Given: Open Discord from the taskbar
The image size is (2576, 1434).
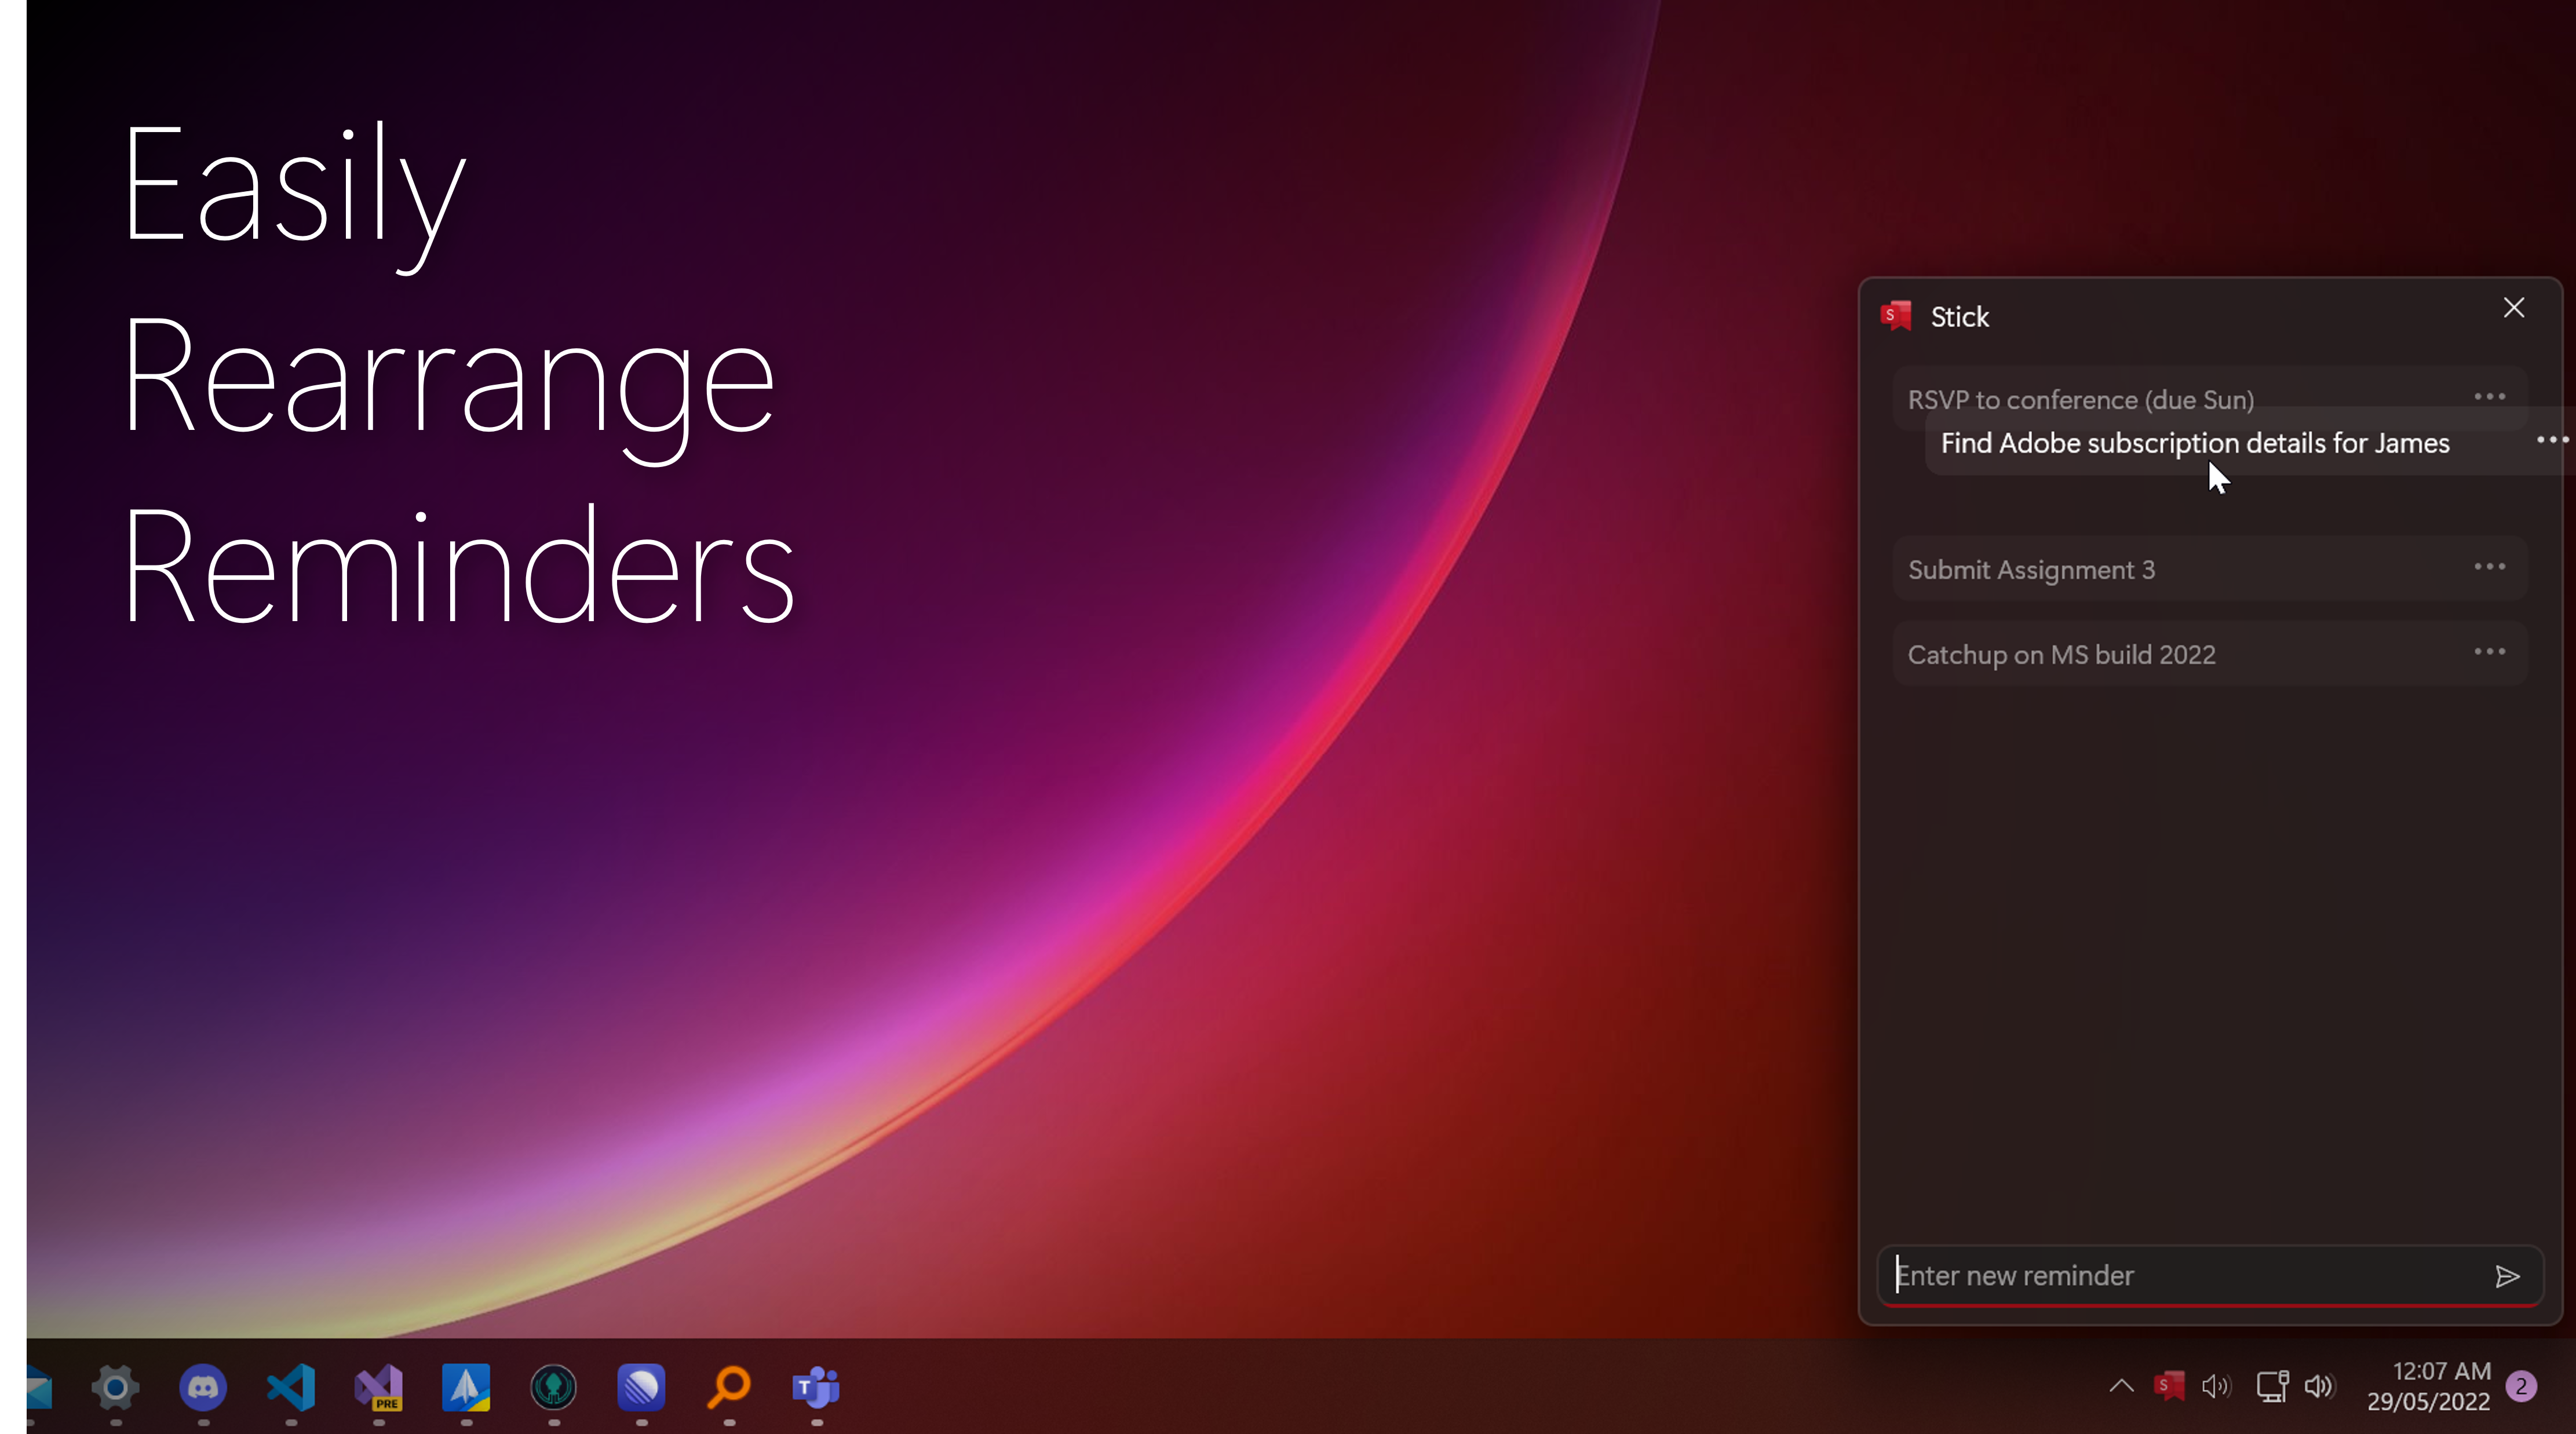Looking at the screenshot, I should point(203,1387).
